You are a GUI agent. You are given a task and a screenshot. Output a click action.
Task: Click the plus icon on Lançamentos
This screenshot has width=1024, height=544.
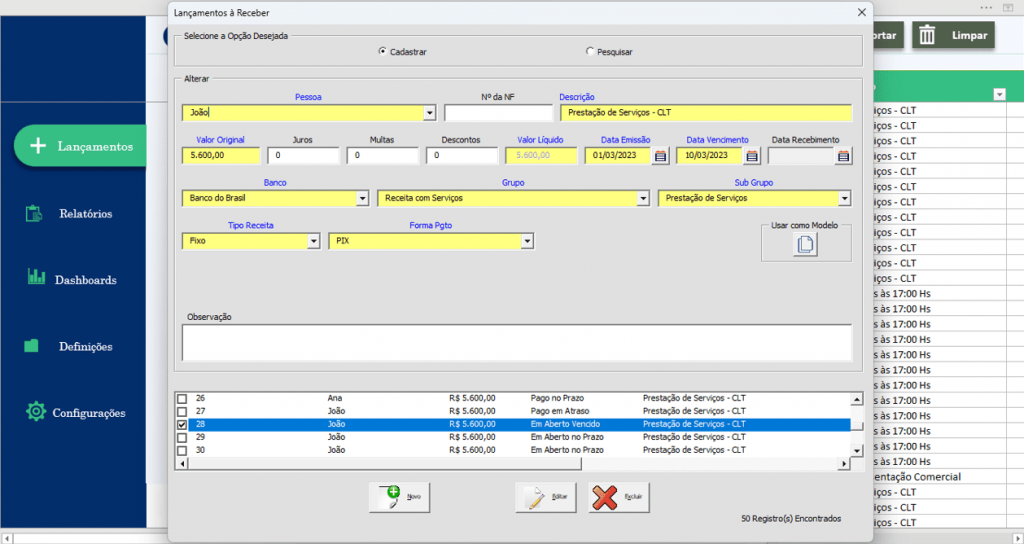point(38,146)
